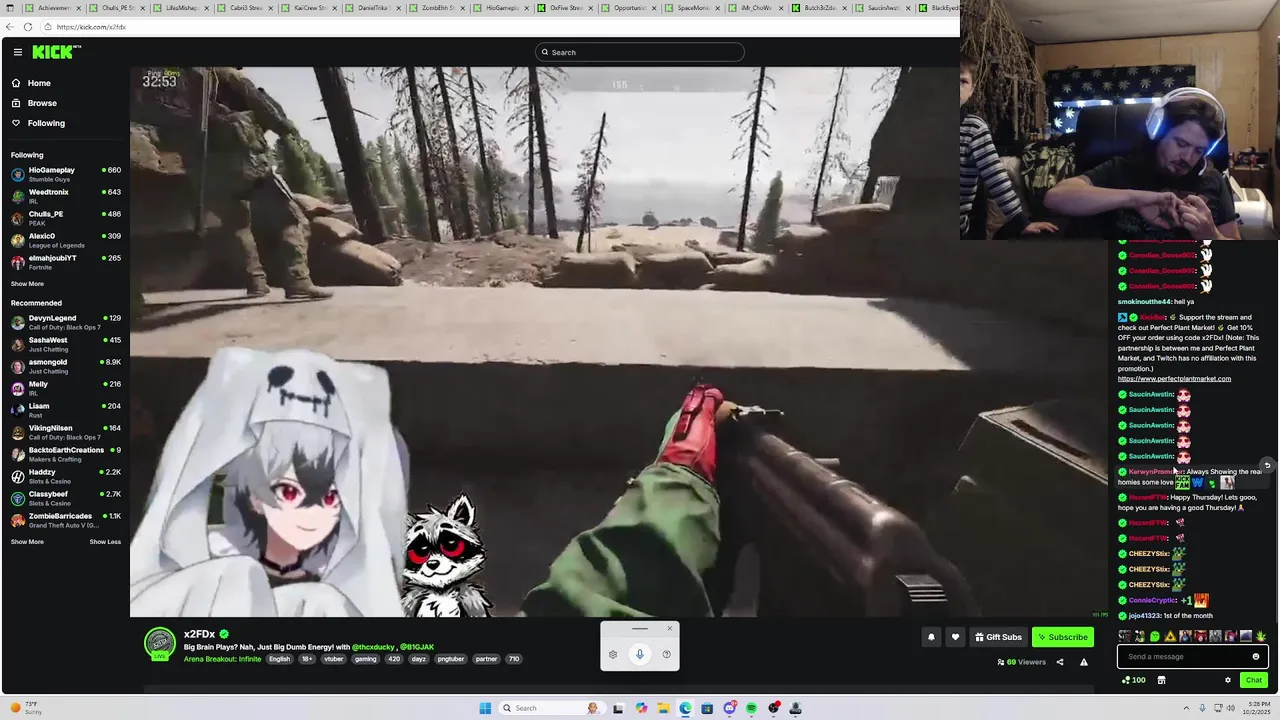This screenshot has width=1280, height=720.
Task: Share the stream via share icon
Action: click(x=1060, y=662)
